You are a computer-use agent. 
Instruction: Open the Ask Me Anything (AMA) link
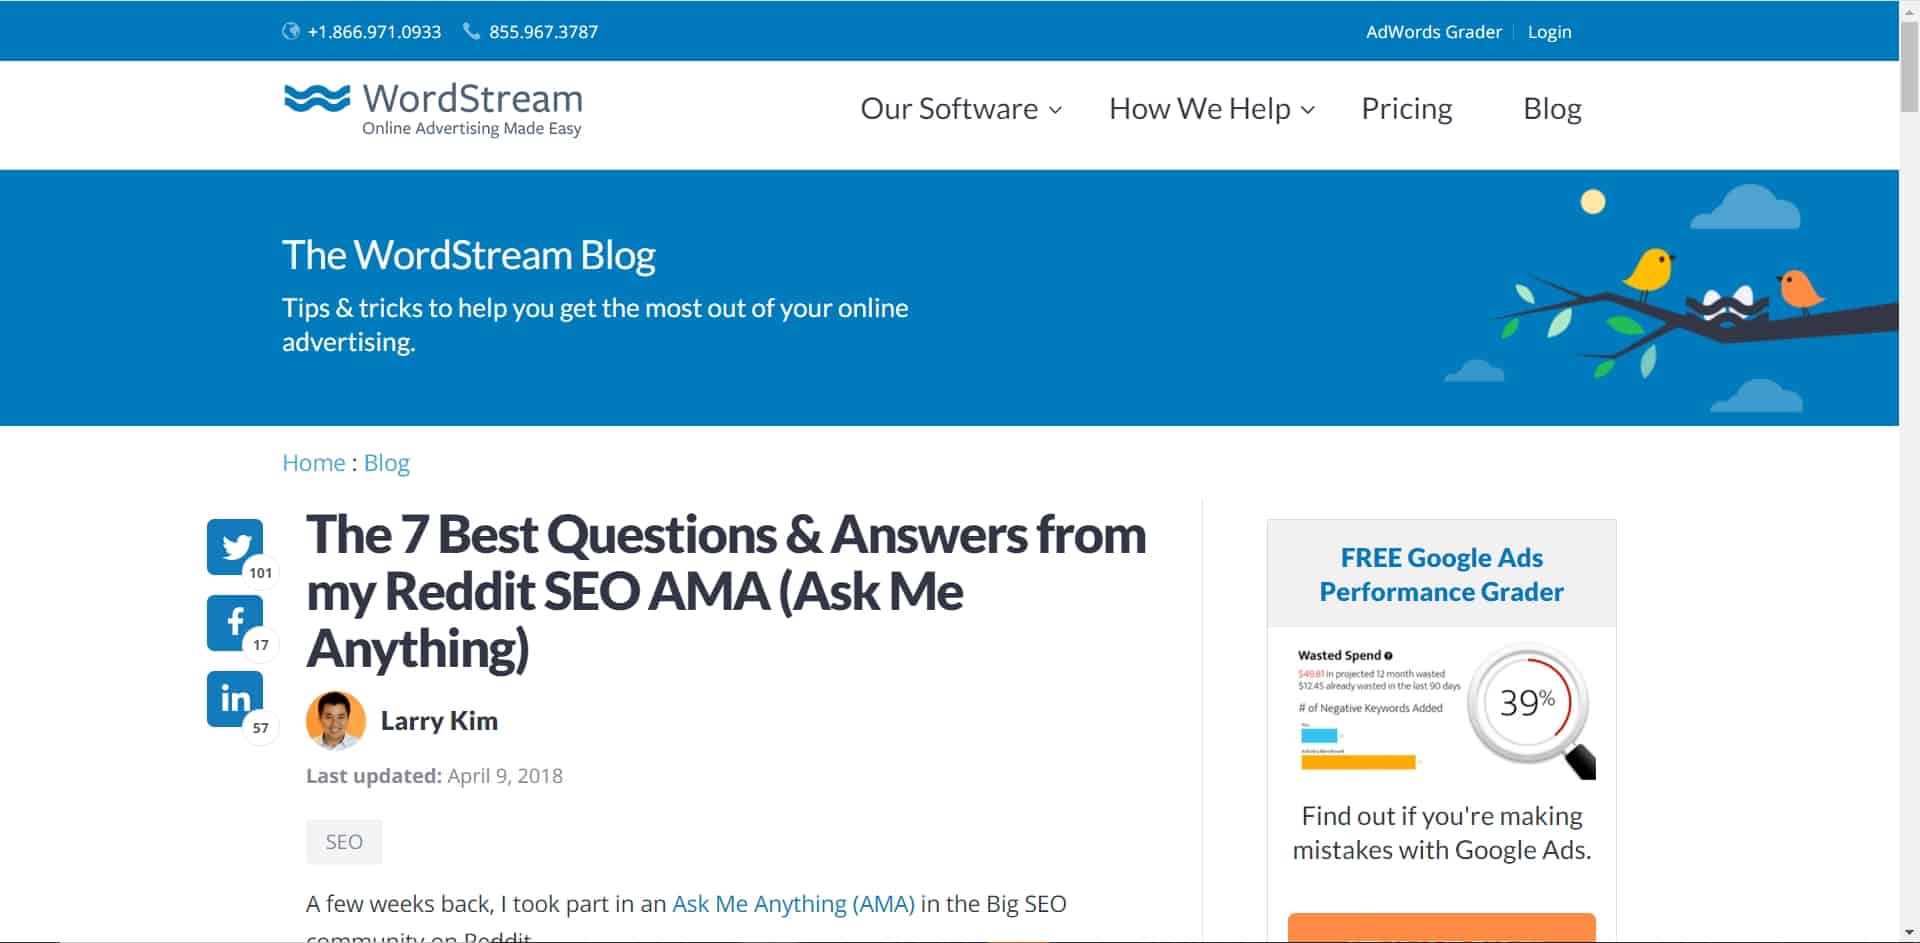pyautogui.click(x=793, y=904)
